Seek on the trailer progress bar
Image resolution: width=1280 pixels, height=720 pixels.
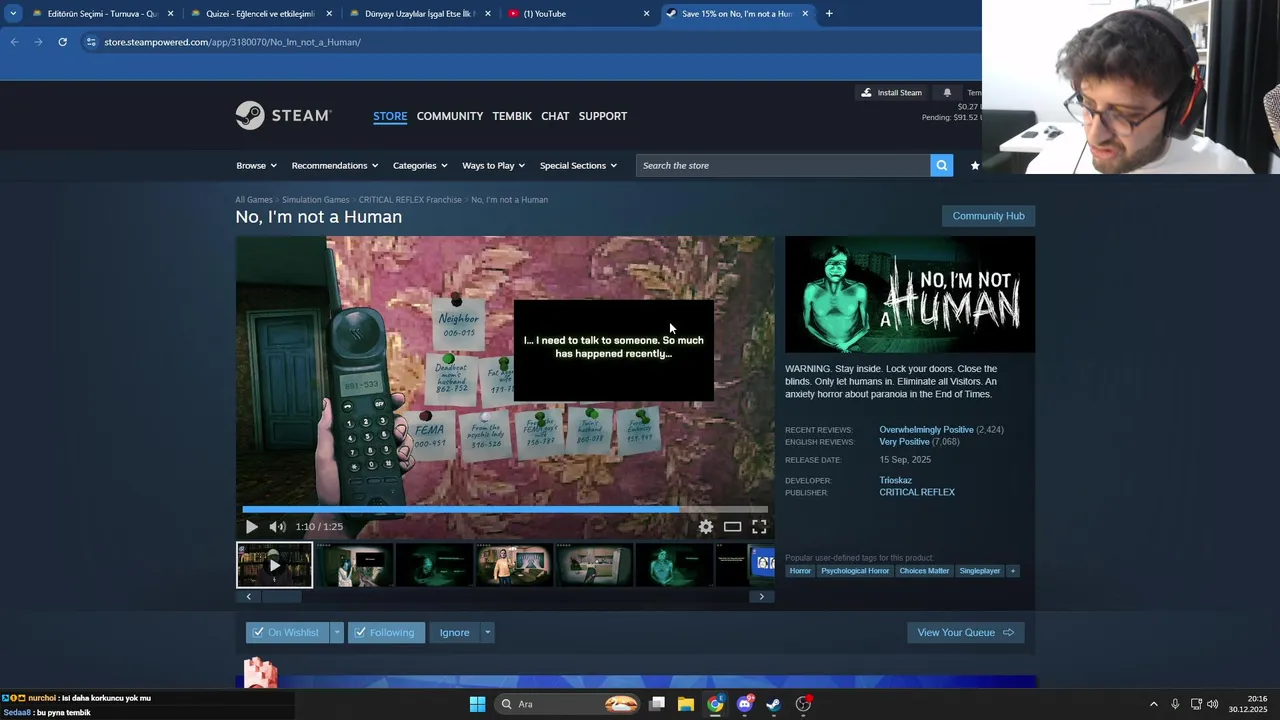coord(505,509)
